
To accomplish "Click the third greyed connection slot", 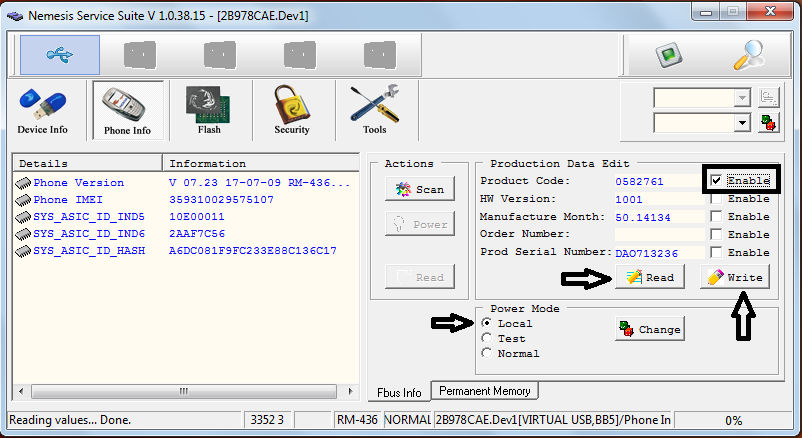I will tap(220, 55).
